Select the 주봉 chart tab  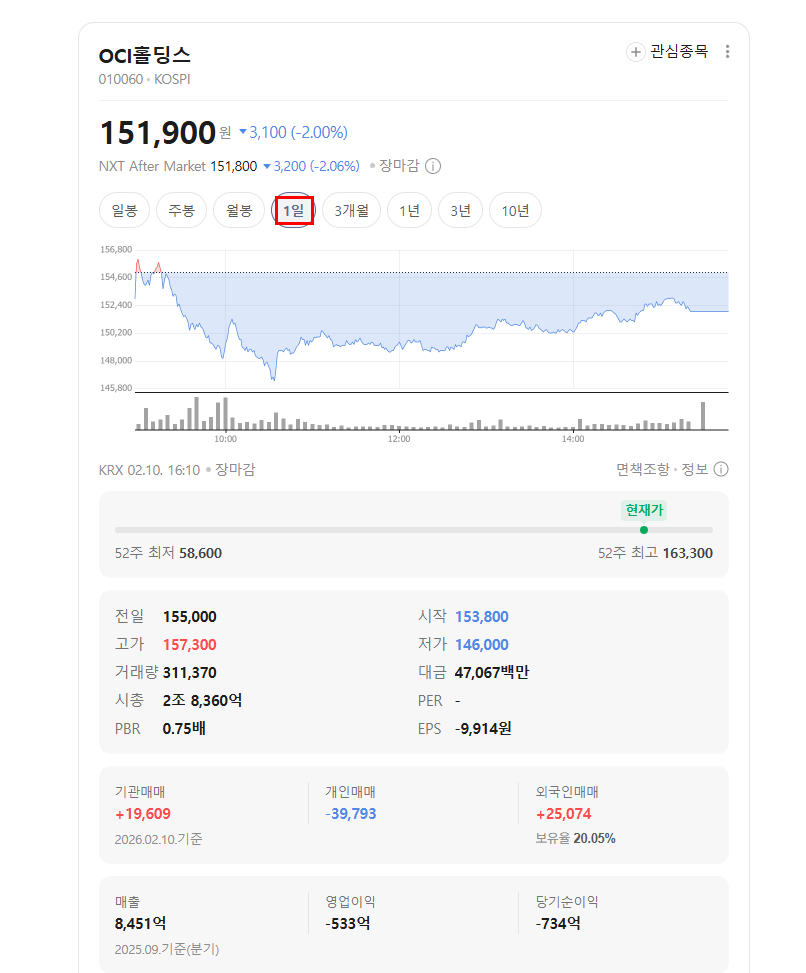click(181, 210)
